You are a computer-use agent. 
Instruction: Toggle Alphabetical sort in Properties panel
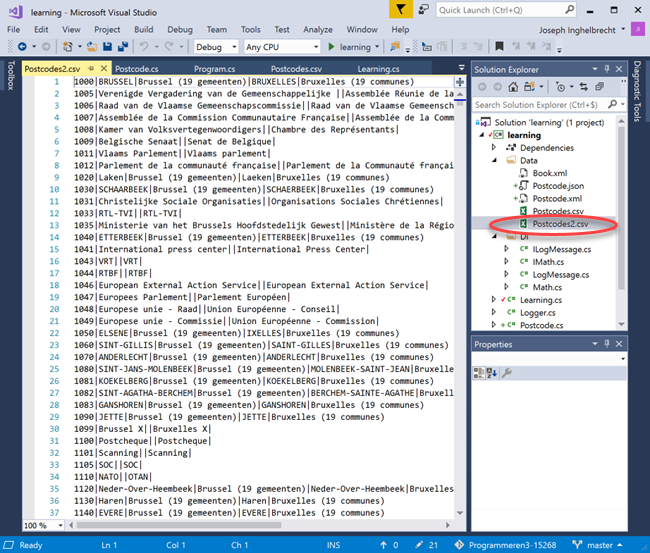coord(492,373)
